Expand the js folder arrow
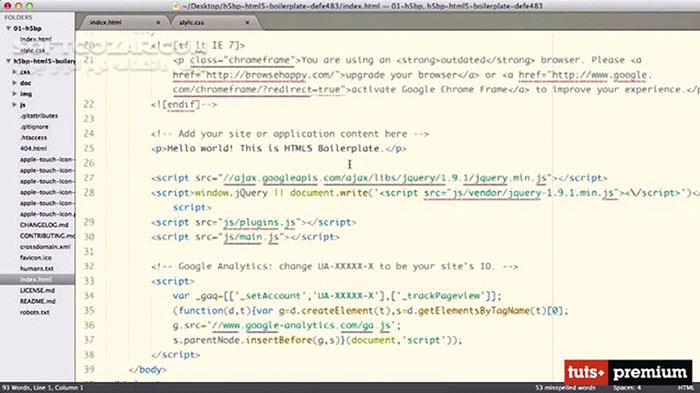700x393 pixels. point(14,105)
